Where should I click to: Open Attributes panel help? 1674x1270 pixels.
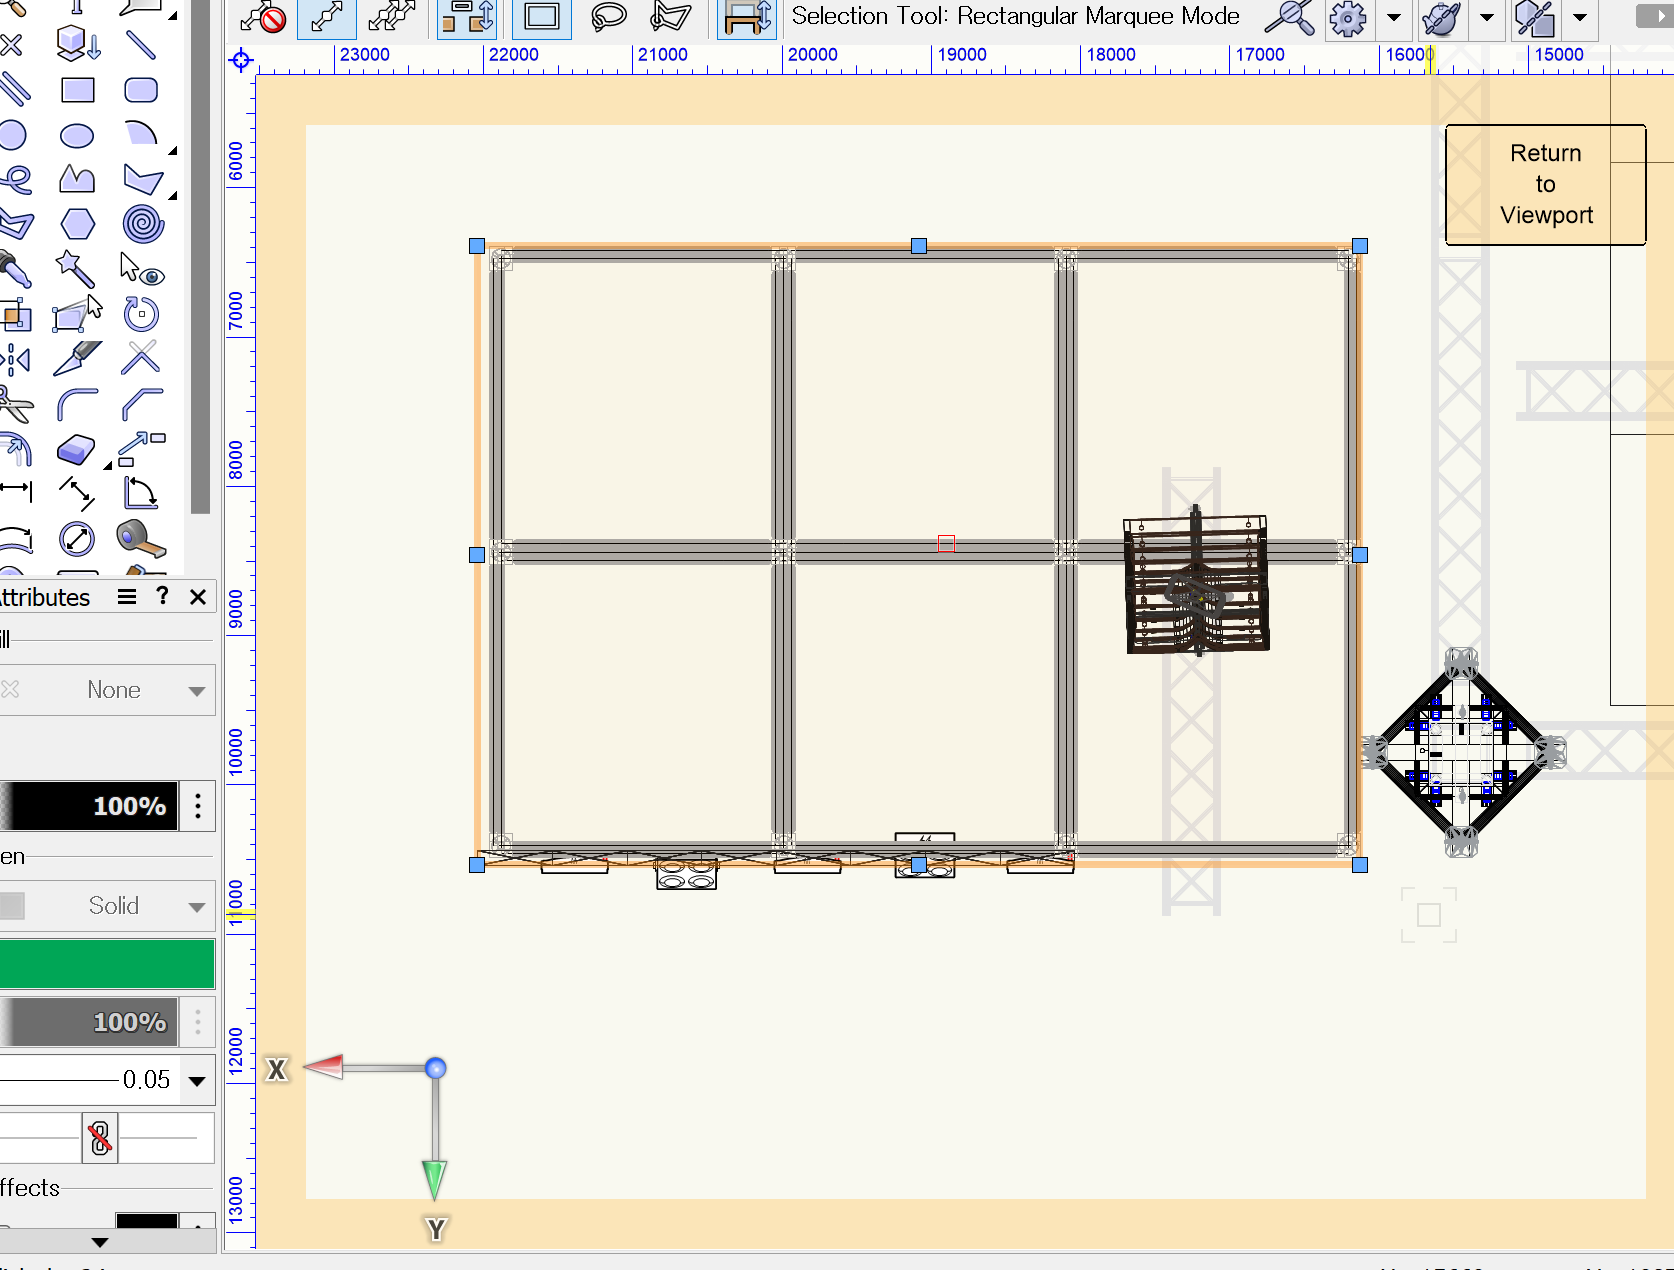[162, 596]
